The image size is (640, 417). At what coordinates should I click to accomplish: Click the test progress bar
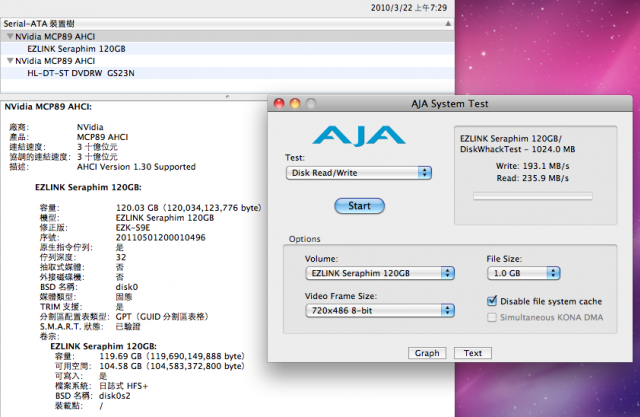pyautogui.click(x=533, y=196)
